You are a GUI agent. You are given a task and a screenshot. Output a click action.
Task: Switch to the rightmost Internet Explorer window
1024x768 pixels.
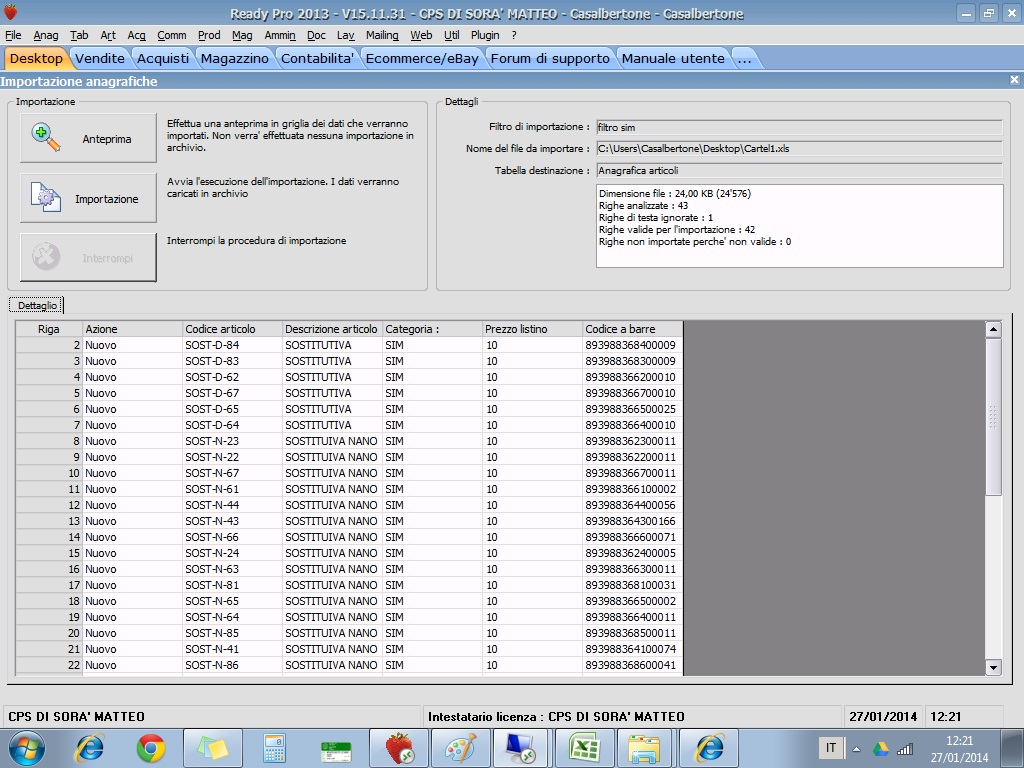coord(709,748)
